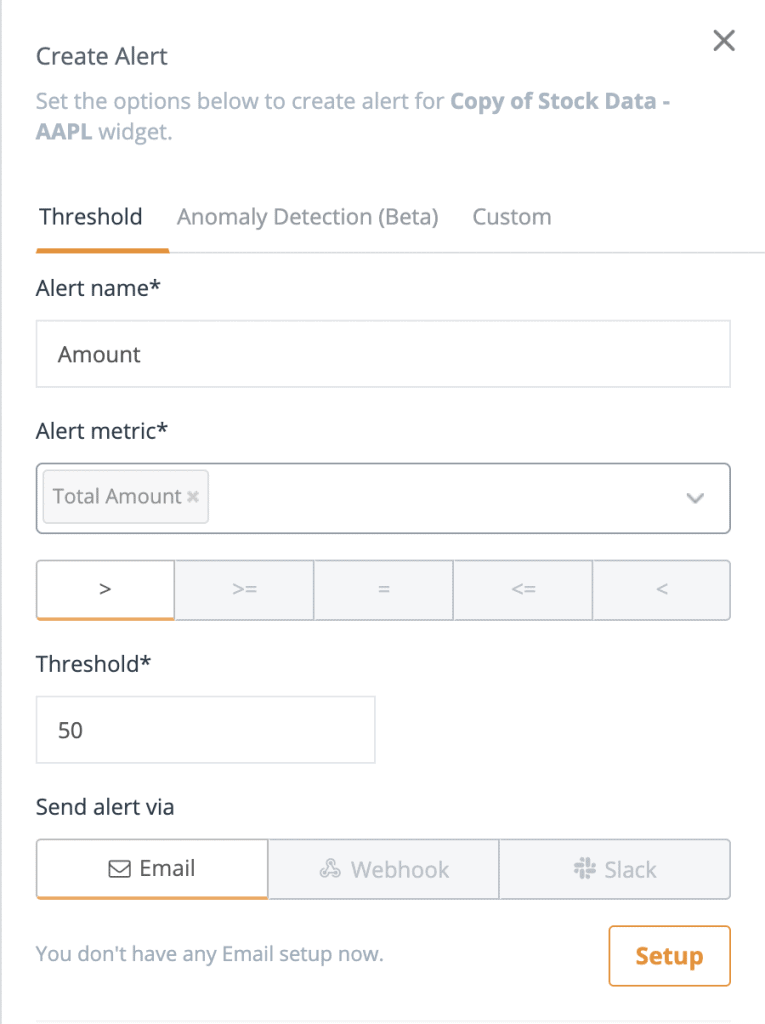Select Email as alert delivery method
Image resolution: width=765 pixels, height=1024 pixels.
pyautogui.click(x=151, y=868)
